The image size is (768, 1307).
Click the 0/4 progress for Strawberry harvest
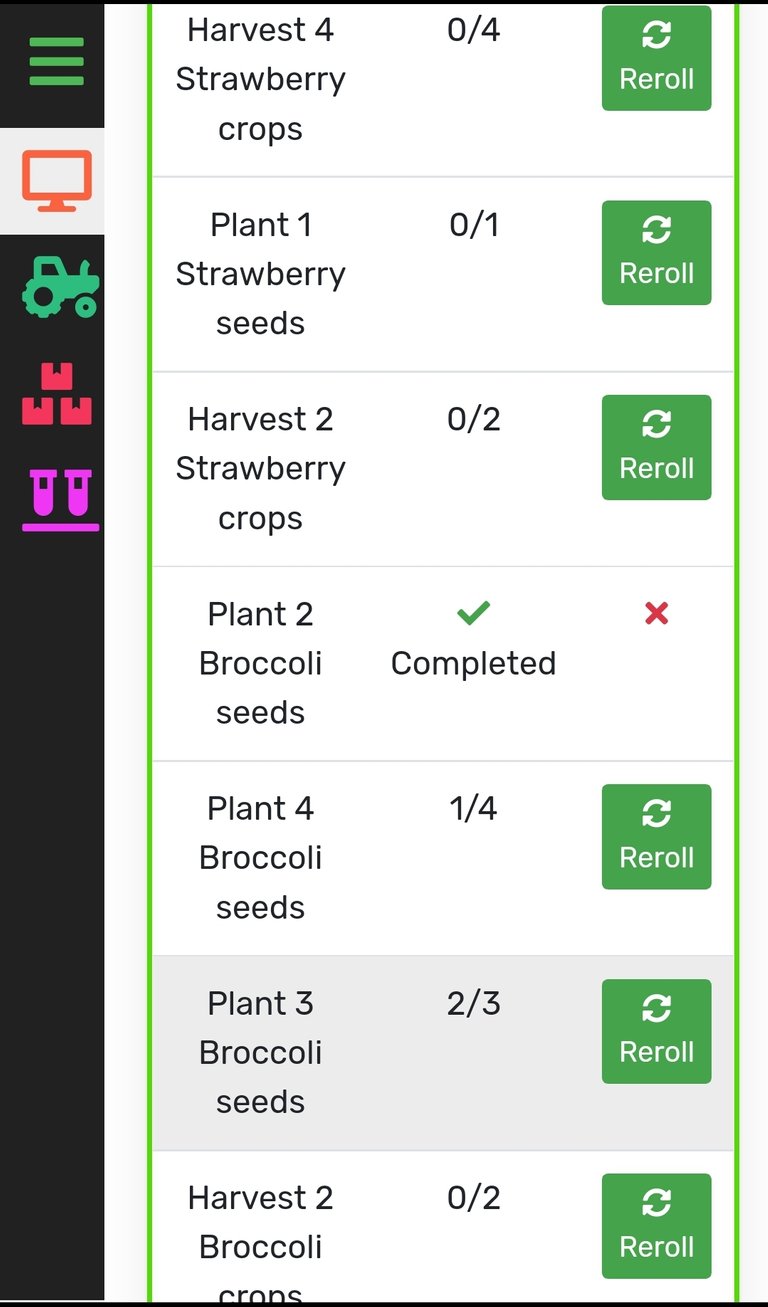pos(474,30)
